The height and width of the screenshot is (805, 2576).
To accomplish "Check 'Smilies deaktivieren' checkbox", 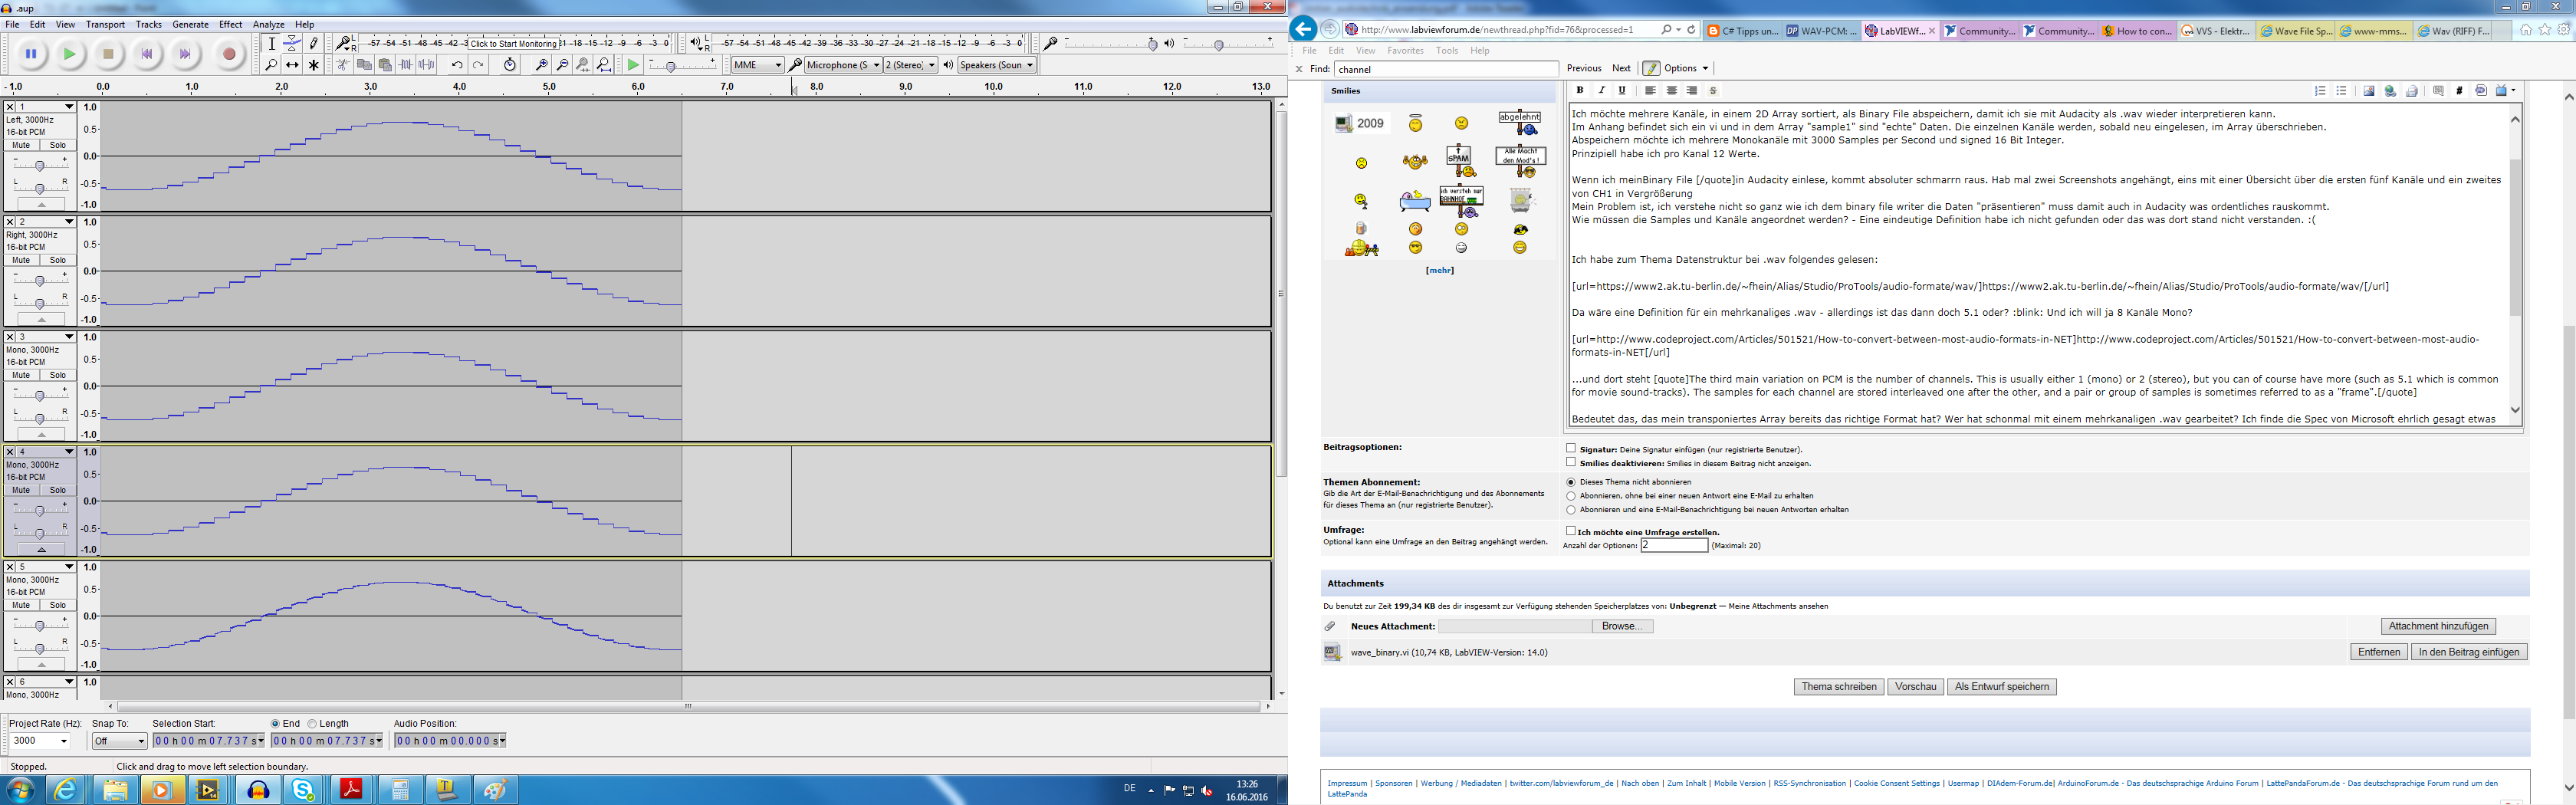I will point(1571,463).
